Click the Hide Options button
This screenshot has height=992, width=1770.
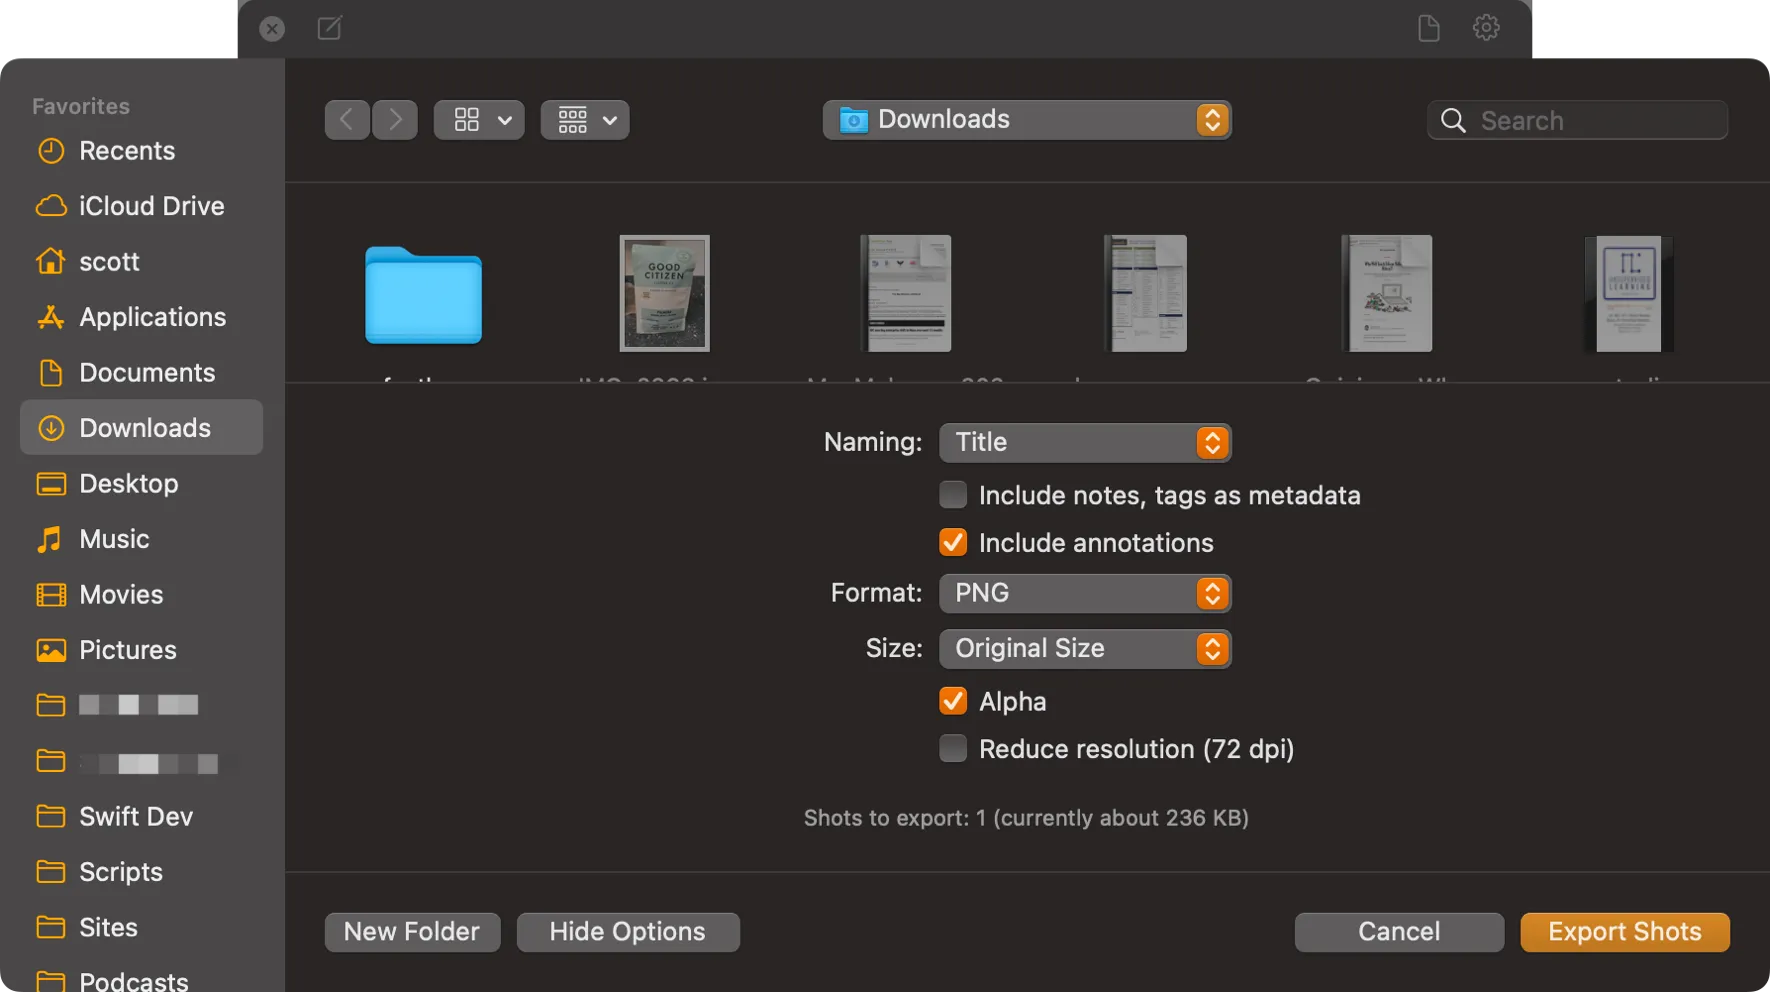627,931
